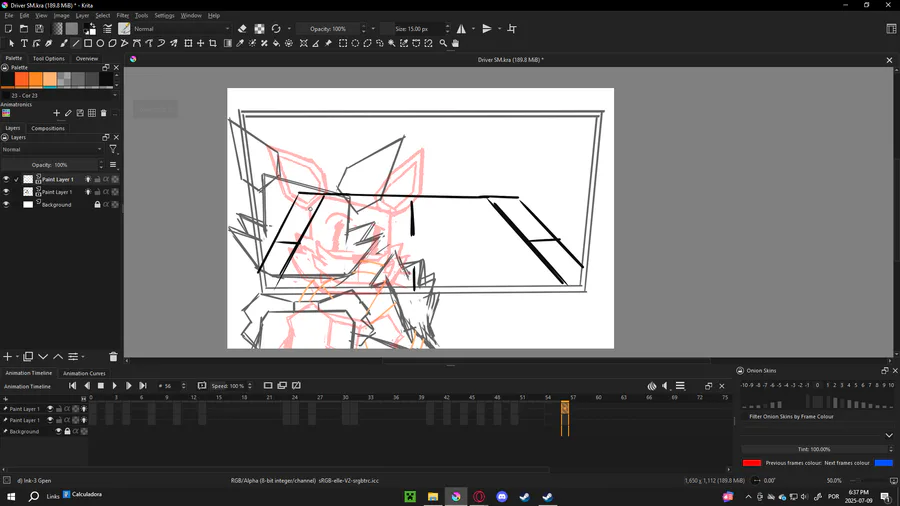Screen dimensions: 900x506
Task: Enable Filter Onion Skins by Frame Colour
Action: 791,417
